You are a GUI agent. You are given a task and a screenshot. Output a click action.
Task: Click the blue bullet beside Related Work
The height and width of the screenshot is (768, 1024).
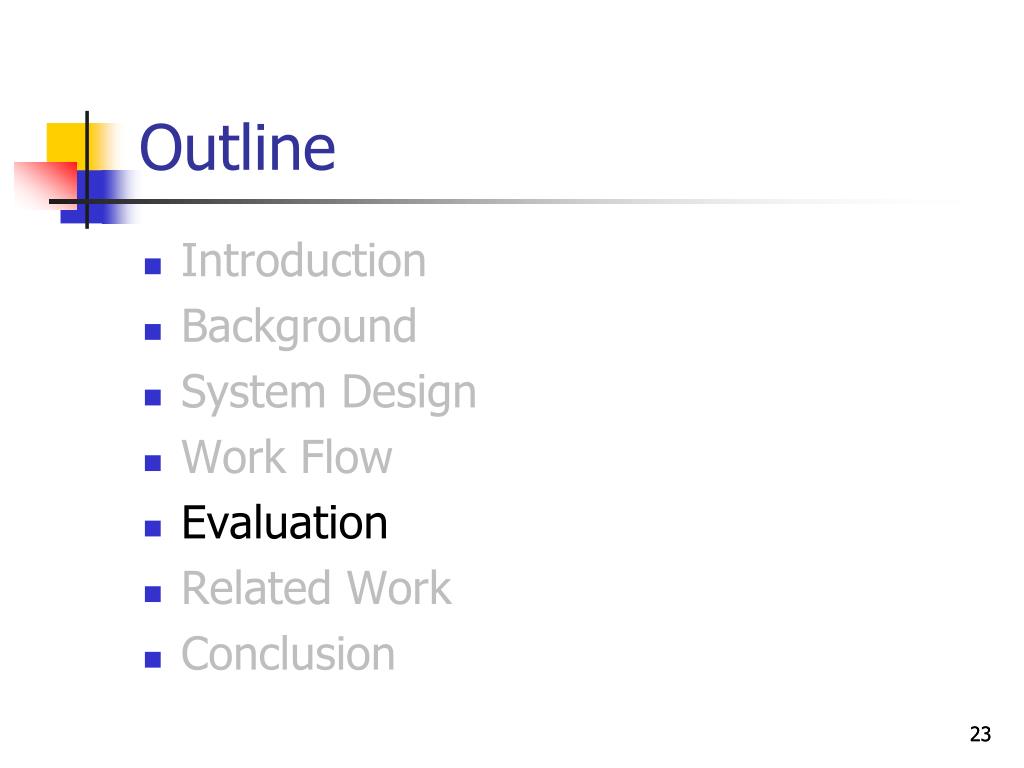(153, 594)
